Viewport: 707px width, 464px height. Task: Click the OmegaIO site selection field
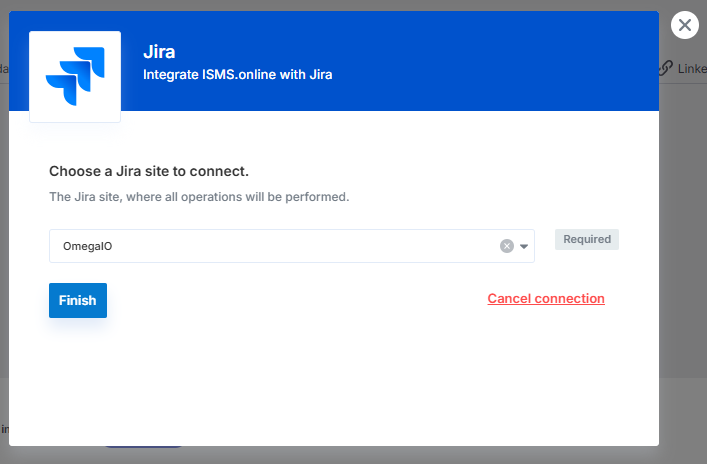[x=292, y=246]
